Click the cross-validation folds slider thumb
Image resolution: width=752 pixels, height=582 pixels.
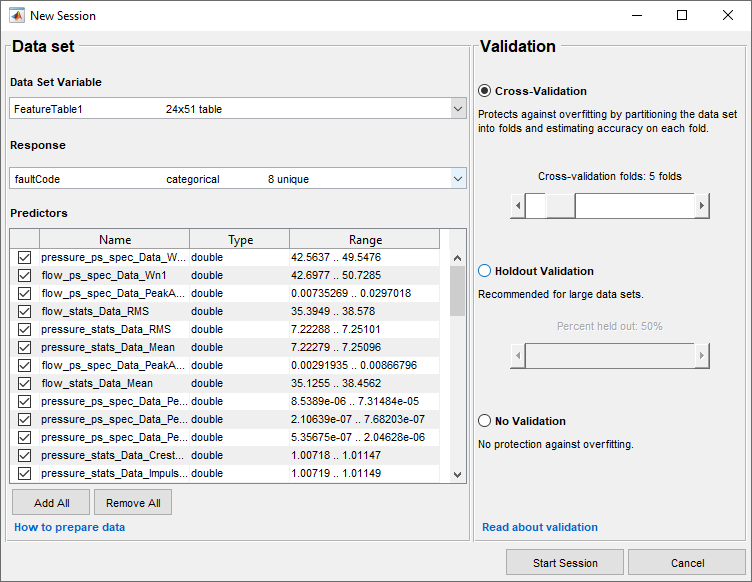560,206
